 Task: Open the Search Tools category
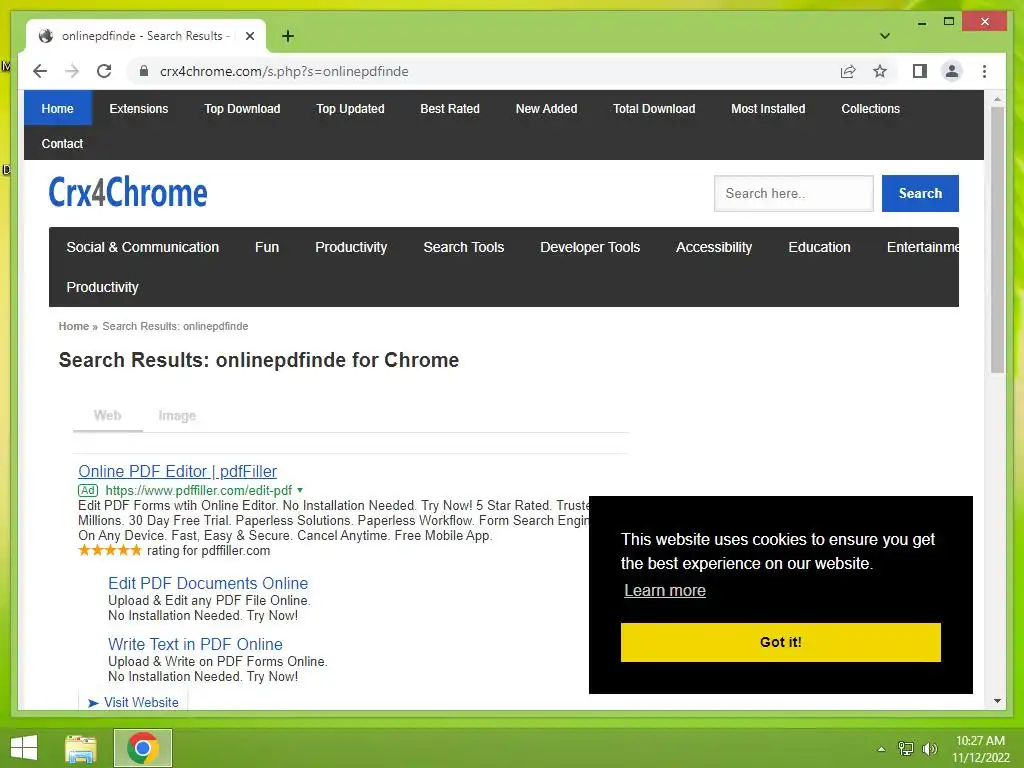coord(463,247)
